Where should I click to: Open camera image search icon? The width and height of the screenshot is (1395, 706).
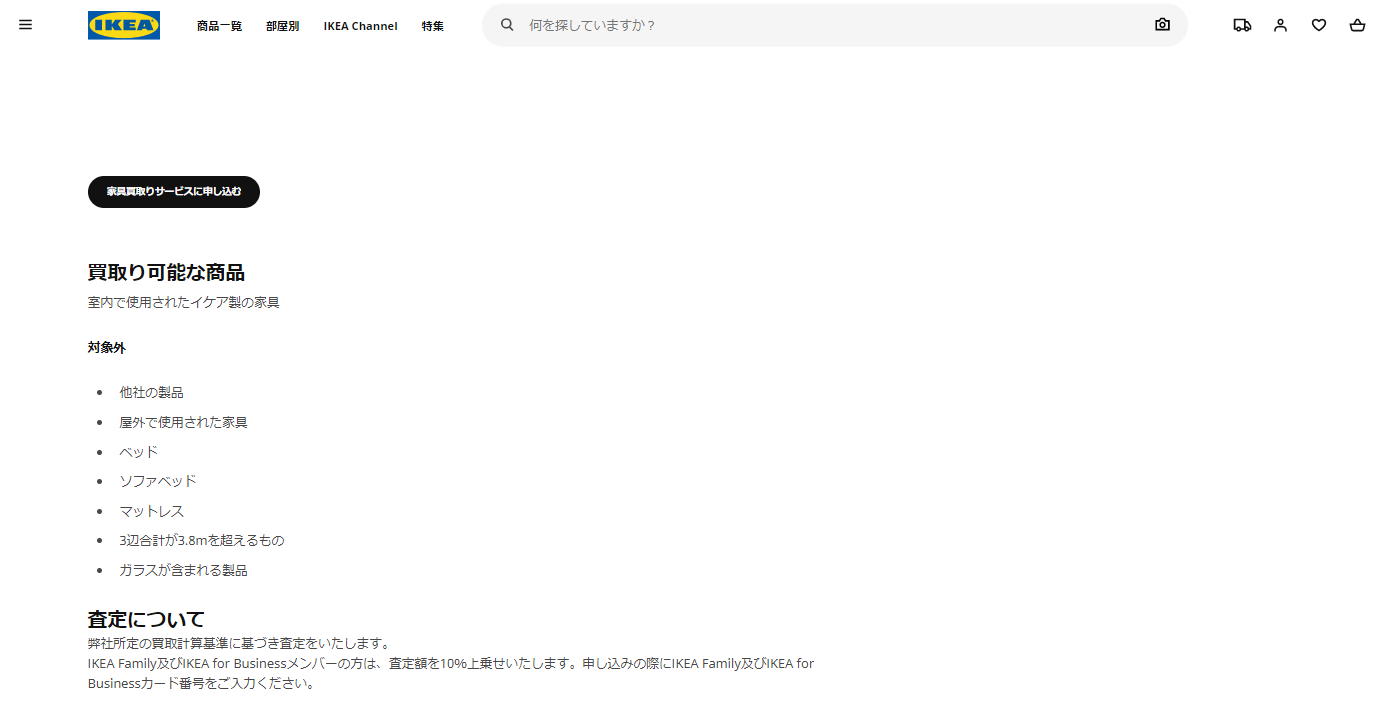1162,25
